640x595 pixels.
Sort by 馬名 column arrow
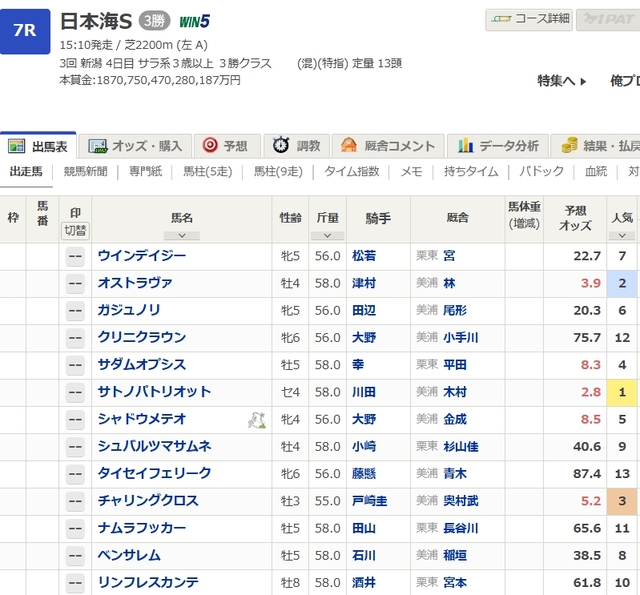click(182, 235)
